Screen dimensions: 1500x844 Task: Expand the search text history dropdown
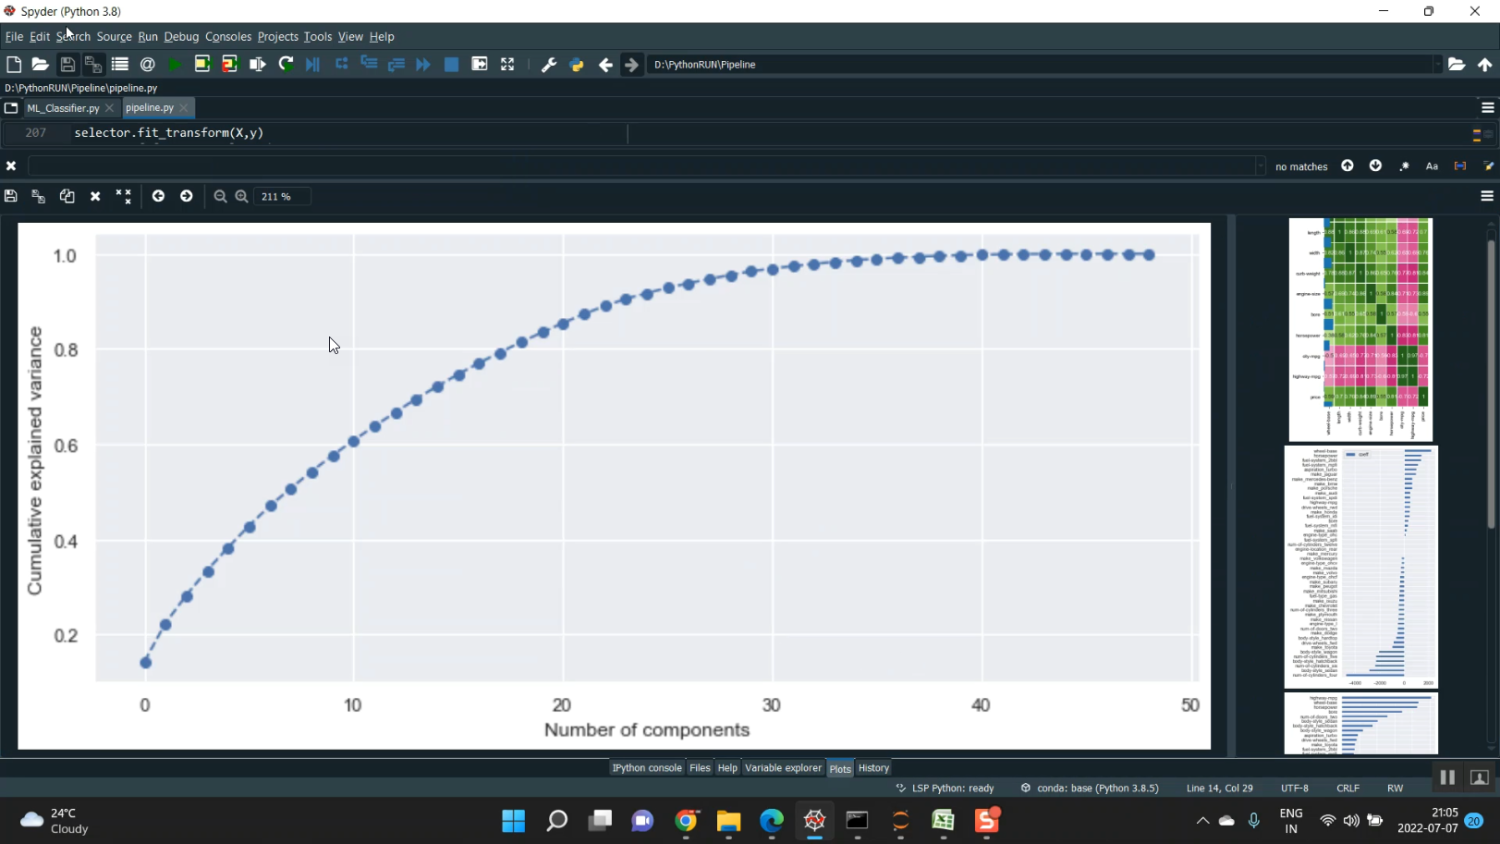[1260, 166]
